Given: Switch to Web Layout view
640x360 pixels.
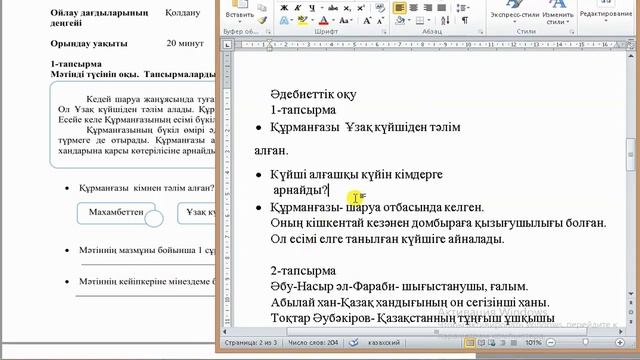Looking at the screenshot, I should point(492,342).
